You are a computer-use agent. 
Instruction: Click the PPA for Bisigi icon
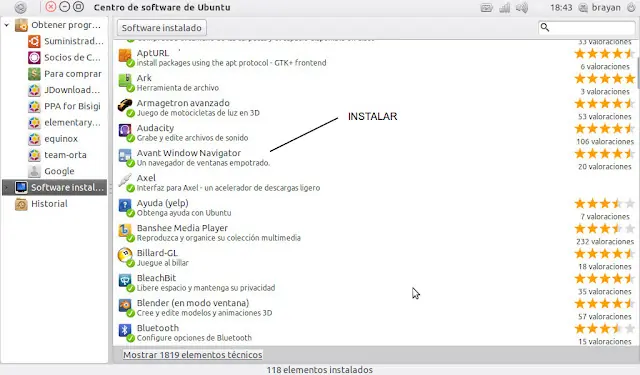pos(34,107)
